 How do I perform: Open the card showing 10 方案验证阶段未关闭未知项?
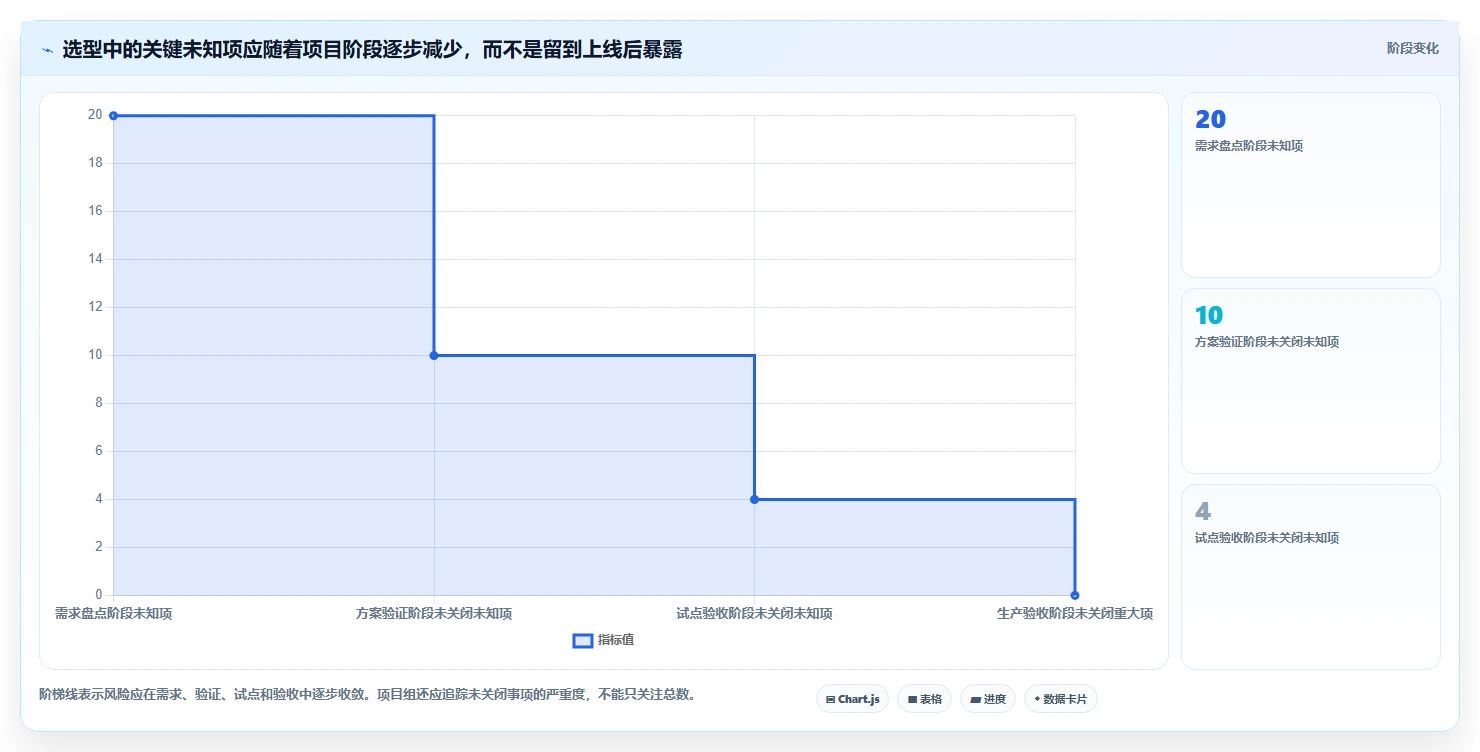(1311, 381)
